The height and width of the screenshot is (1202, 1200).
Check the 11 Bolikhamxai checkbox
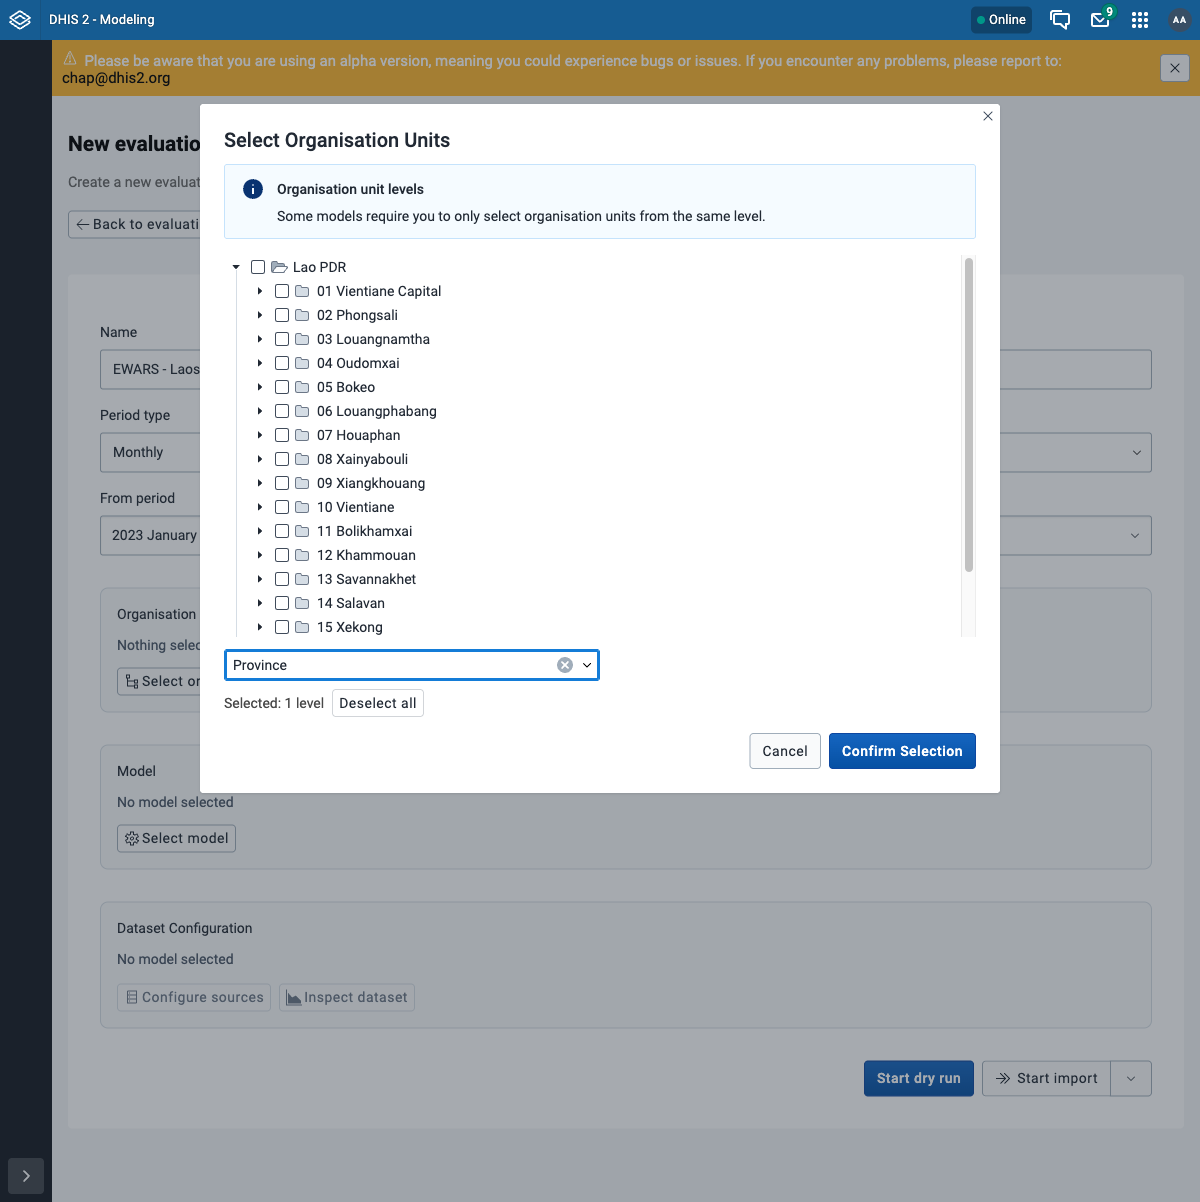click(x=282, y=531)
